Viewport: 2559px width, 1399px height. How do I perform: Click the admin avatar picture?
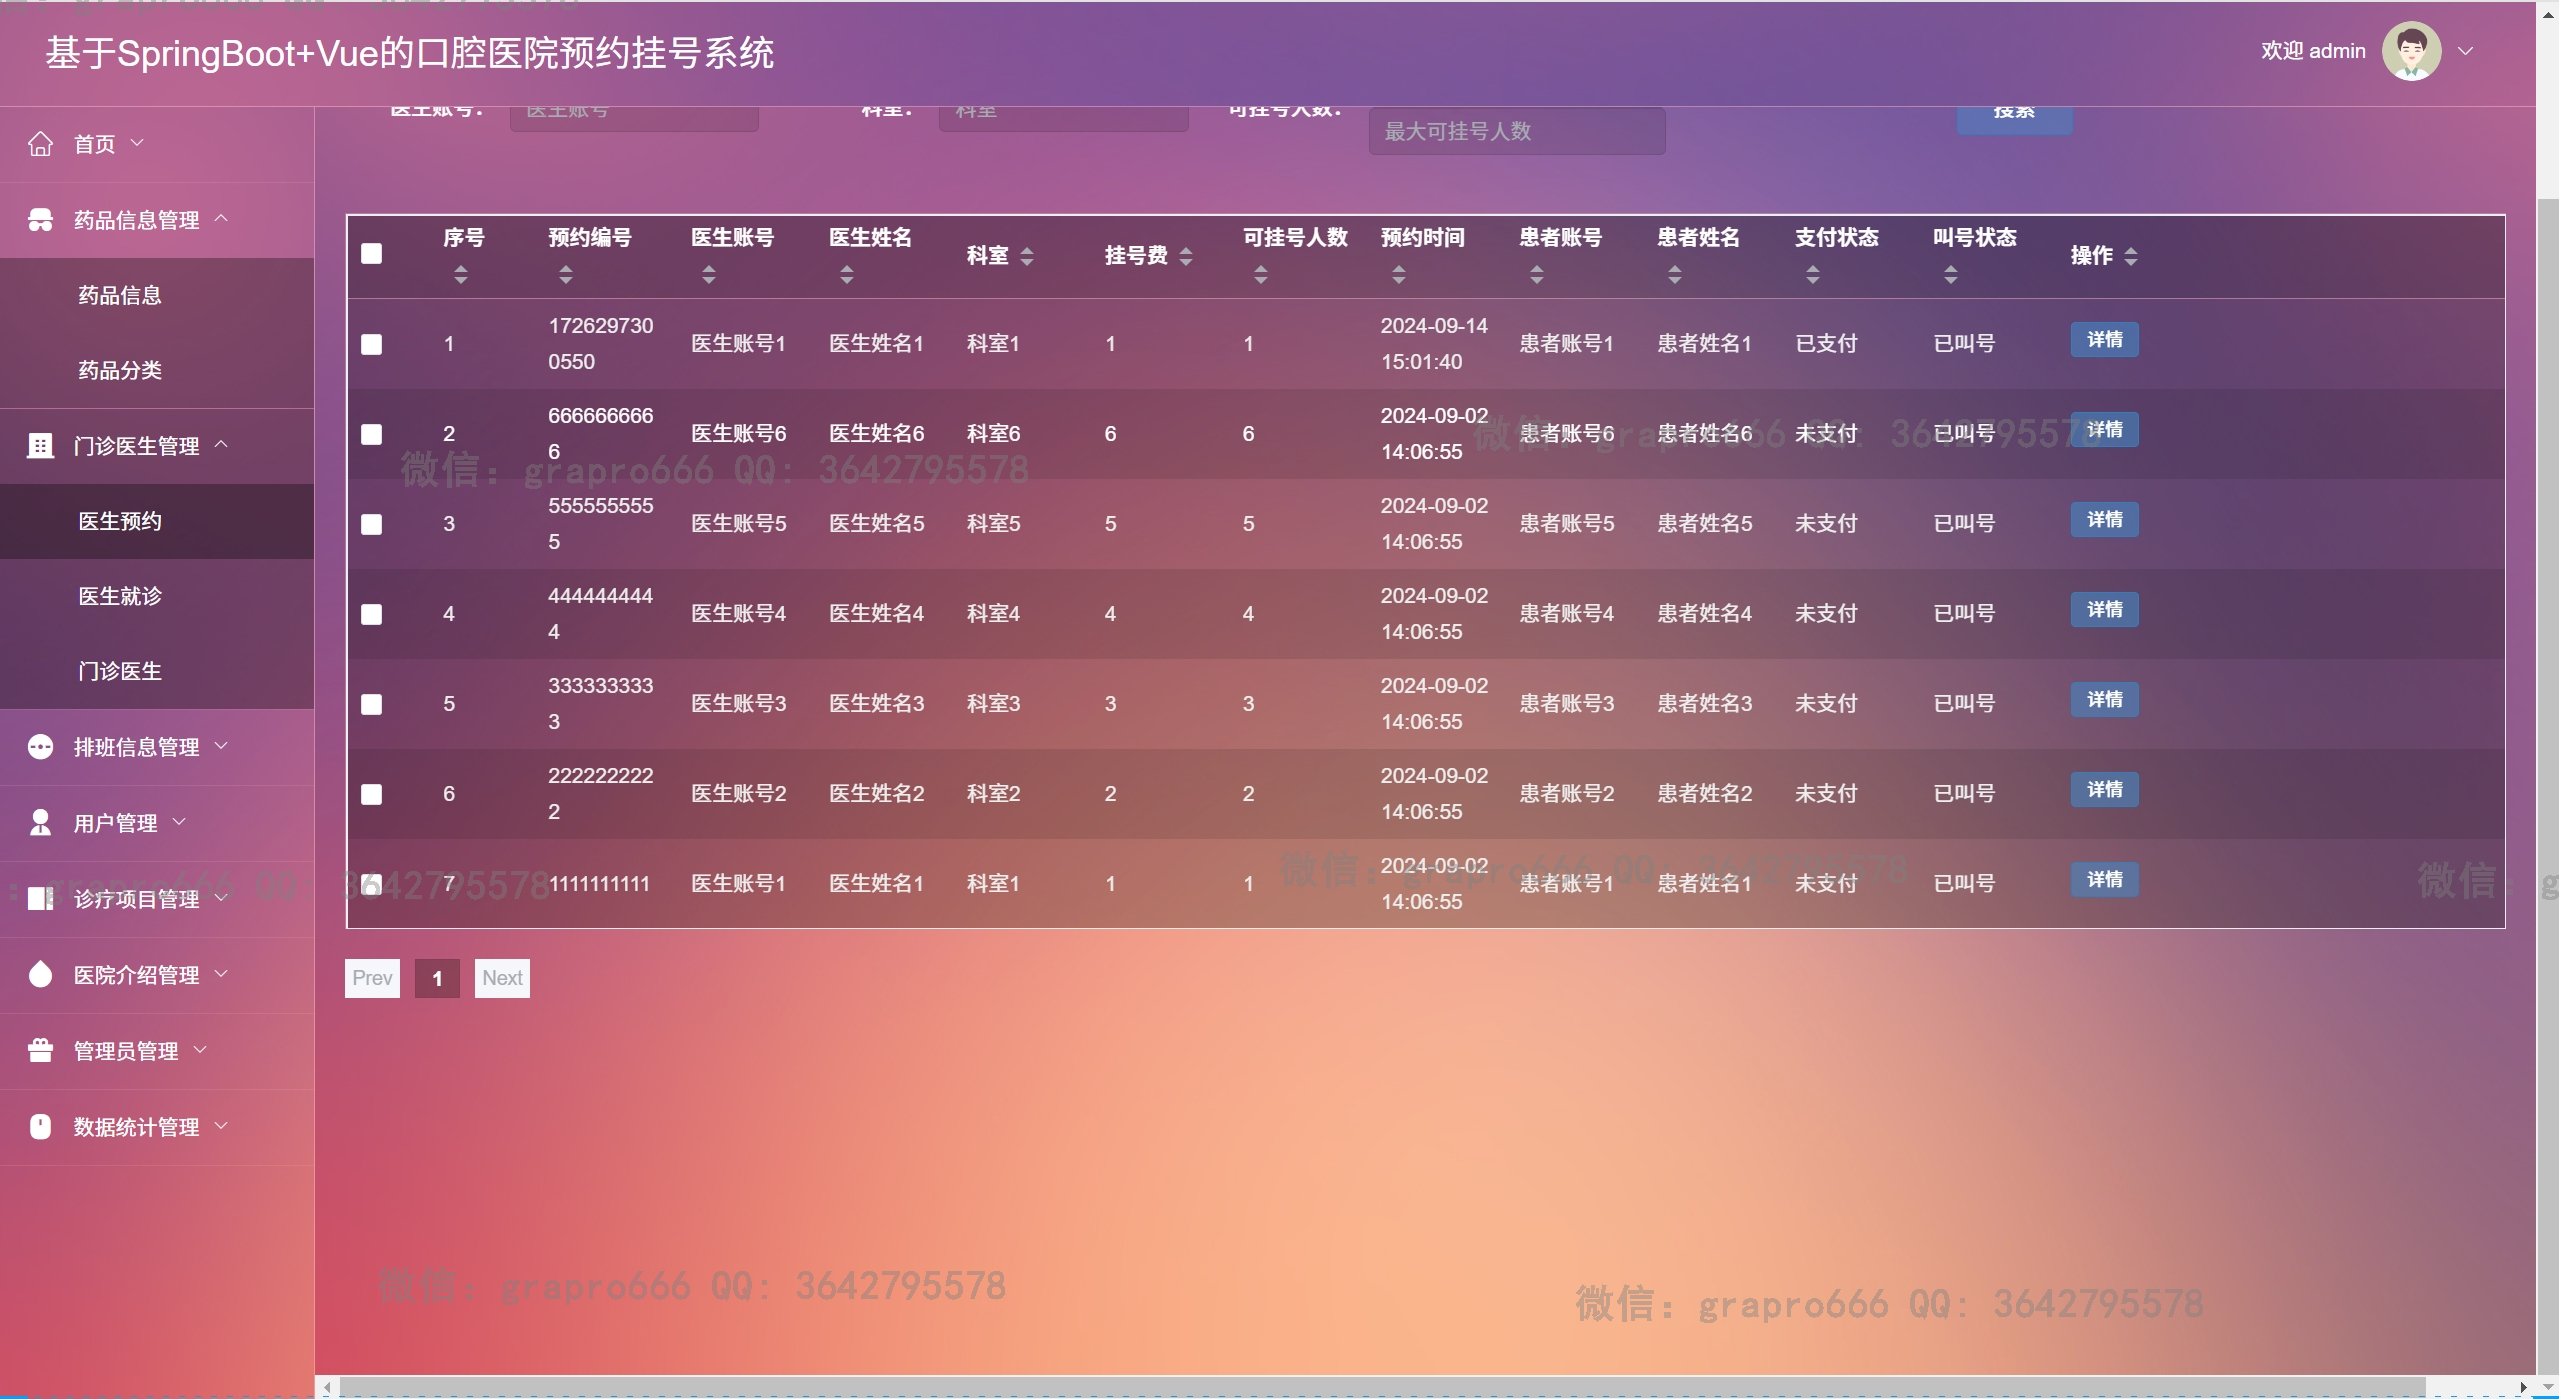[x=2411, y=51]
